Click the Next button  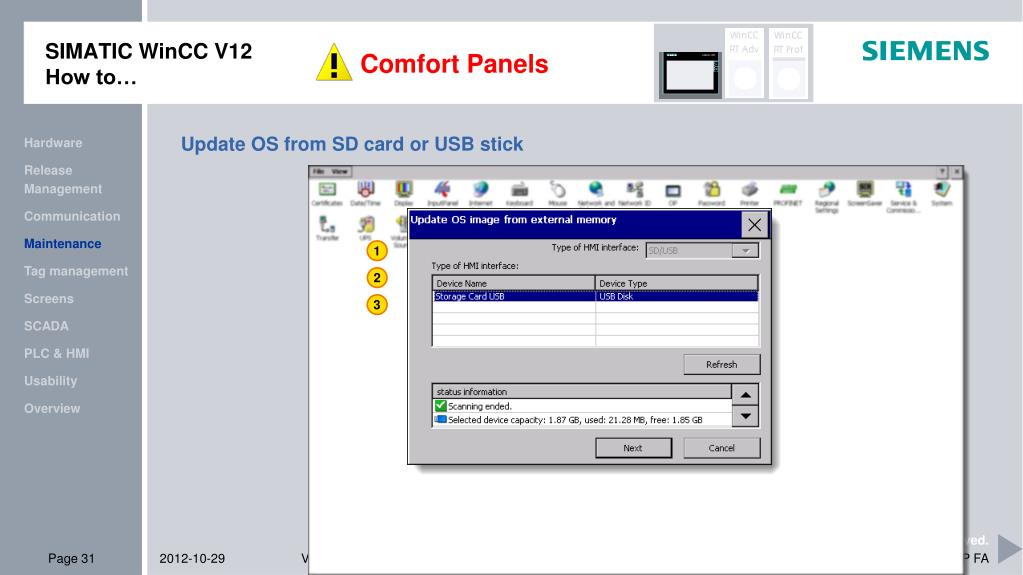[x=633, y=448]
